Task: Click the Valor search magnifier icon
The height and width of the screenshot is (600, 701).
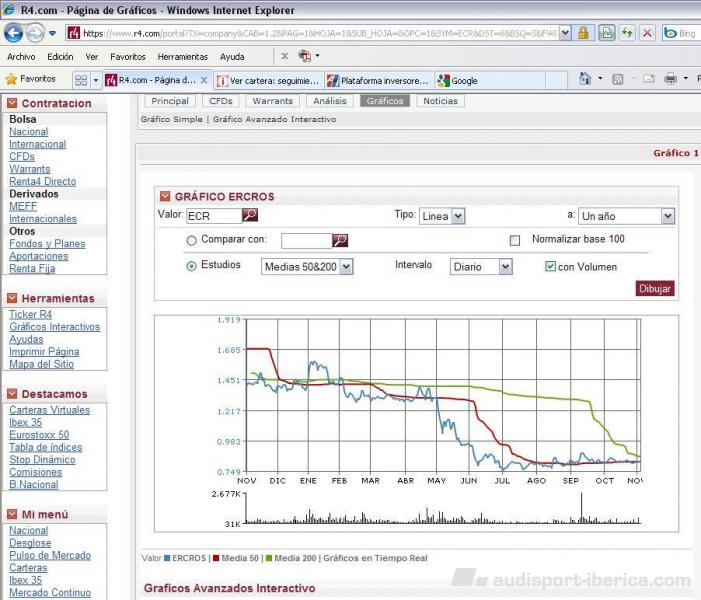Action: coord(250,215)
